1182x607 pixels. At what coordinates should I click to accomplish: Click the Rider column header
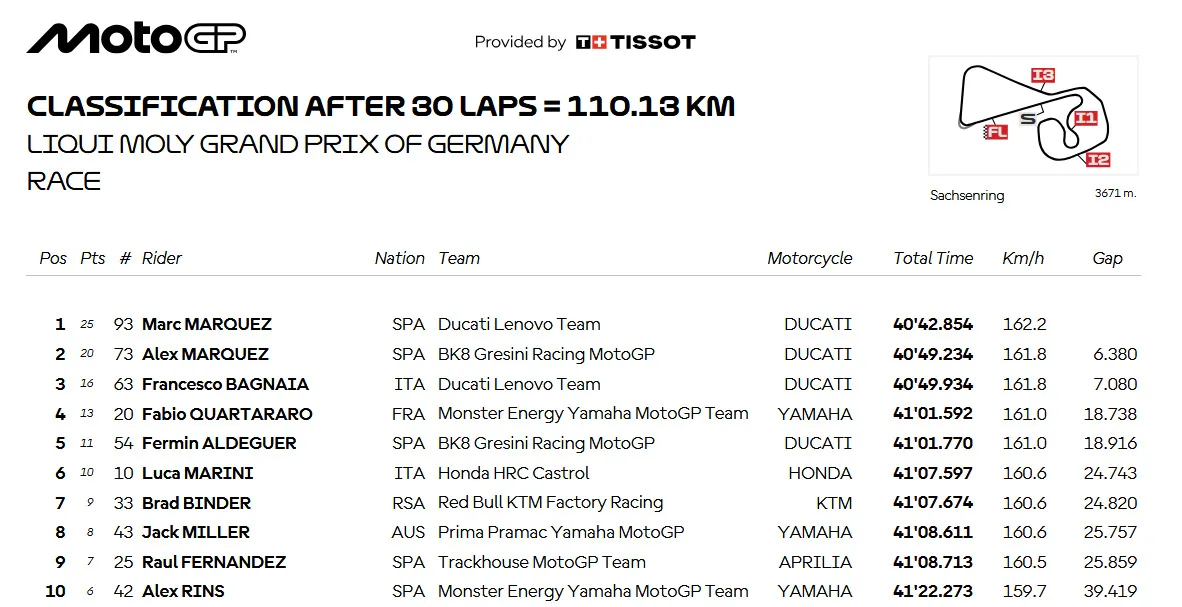pos(162,258)
